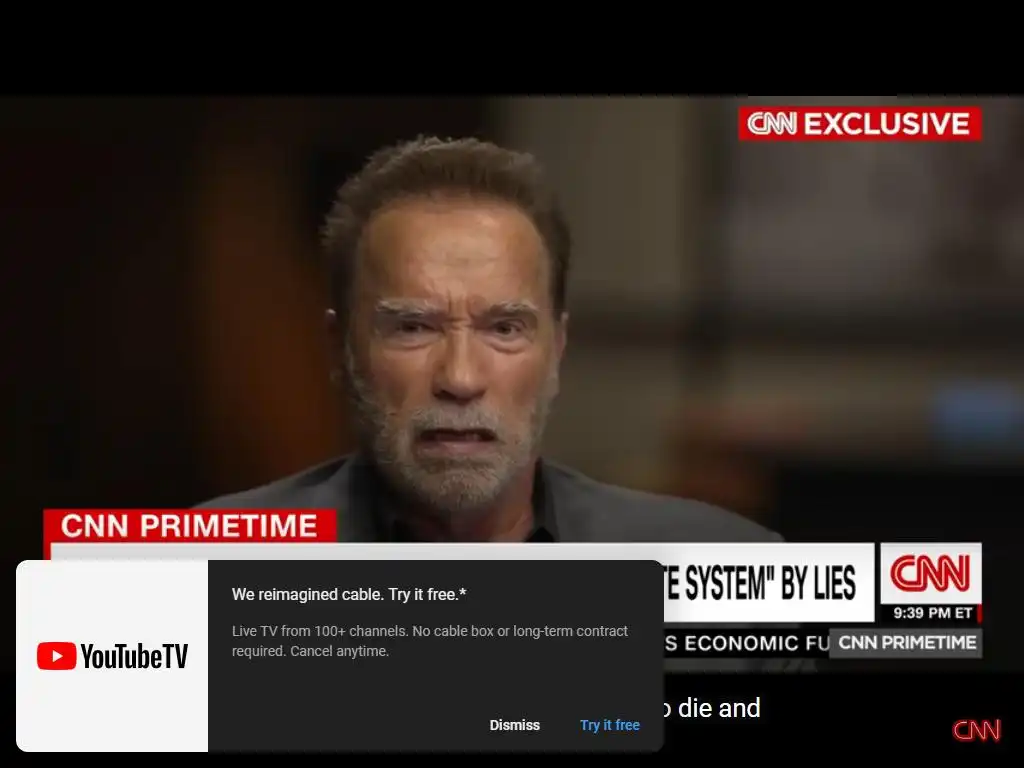
Task: Click the white YouTube TV thumbnail panel
Action: 112,656
